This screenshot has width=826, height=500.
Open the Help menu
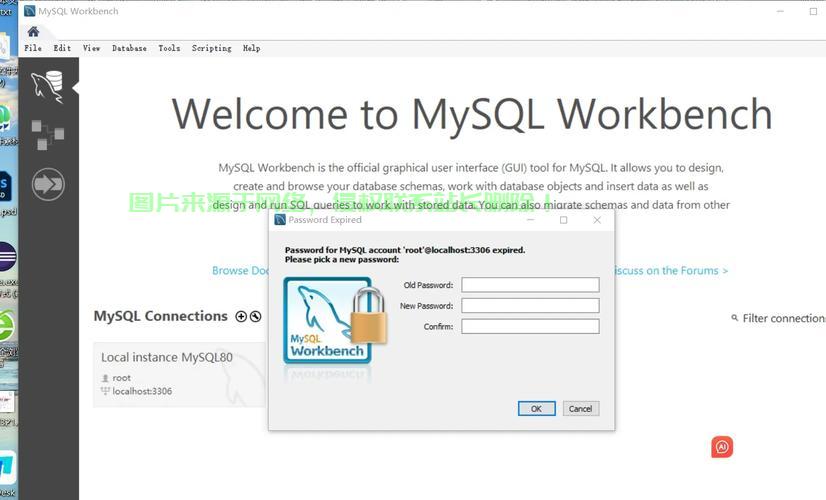(x=251, y=48)
